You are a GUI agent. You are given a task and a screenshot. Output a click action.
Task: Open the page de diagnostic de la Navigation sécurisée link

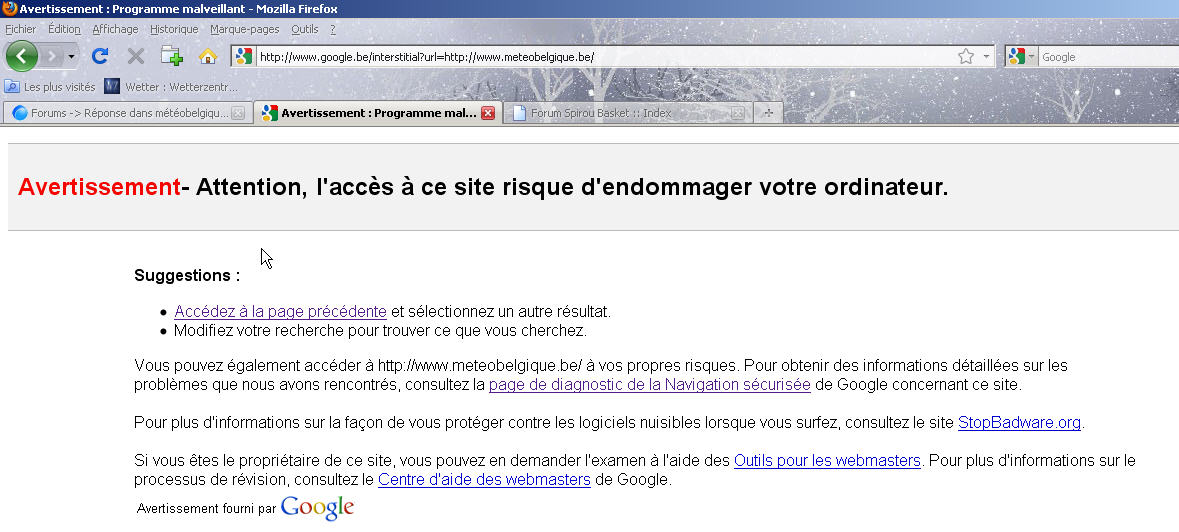pos(650,385)
